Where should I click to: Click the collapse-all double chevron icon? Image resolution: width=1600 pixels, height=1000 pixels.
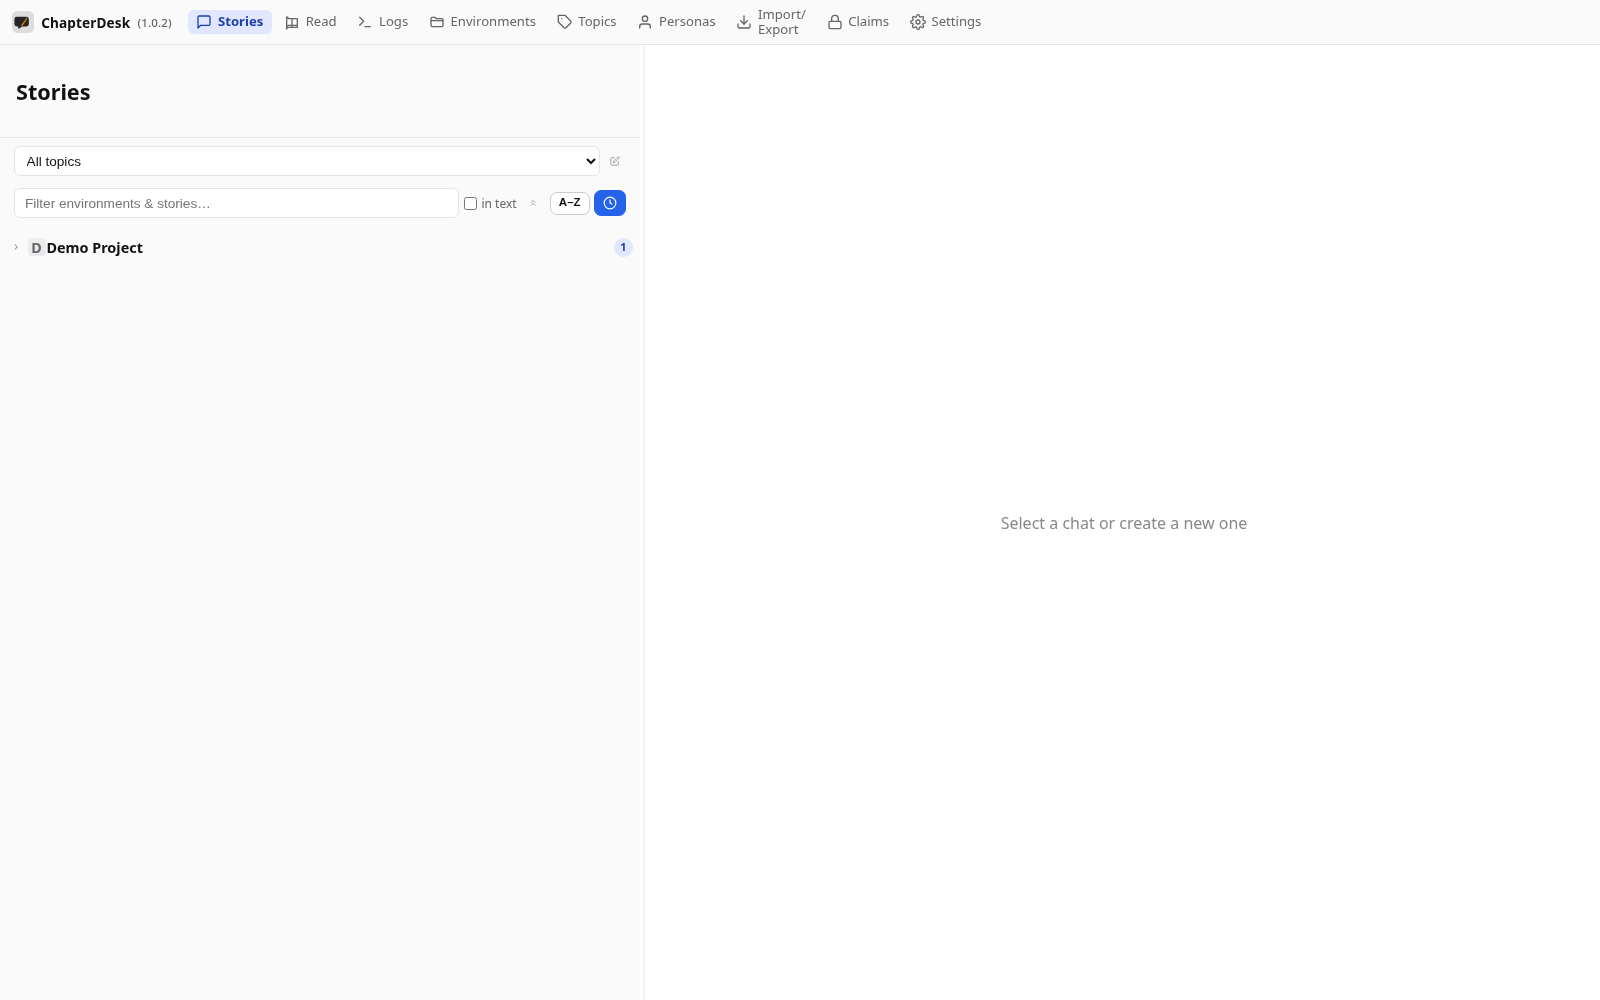[x=533, y=203]
